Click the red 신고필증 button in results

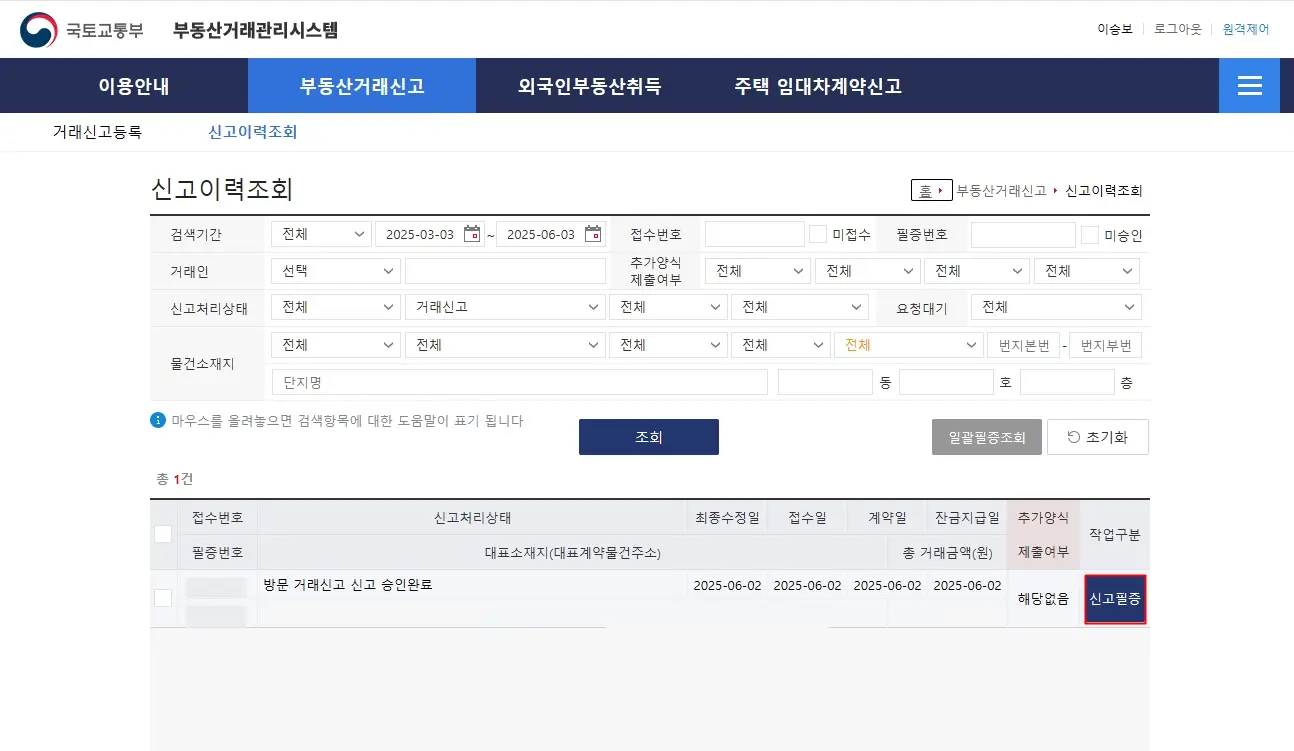pyautogui.click(x=1115, y=599)
